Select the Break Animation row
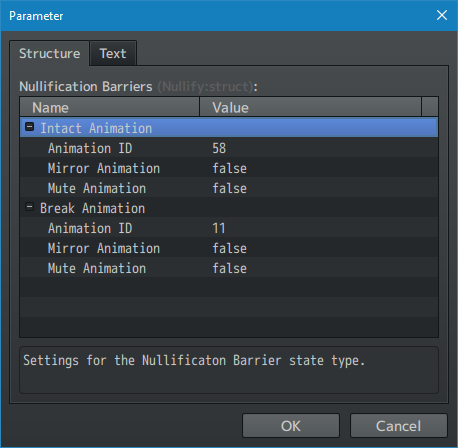Viewport: 458px width, 448px height. point(229,207)
